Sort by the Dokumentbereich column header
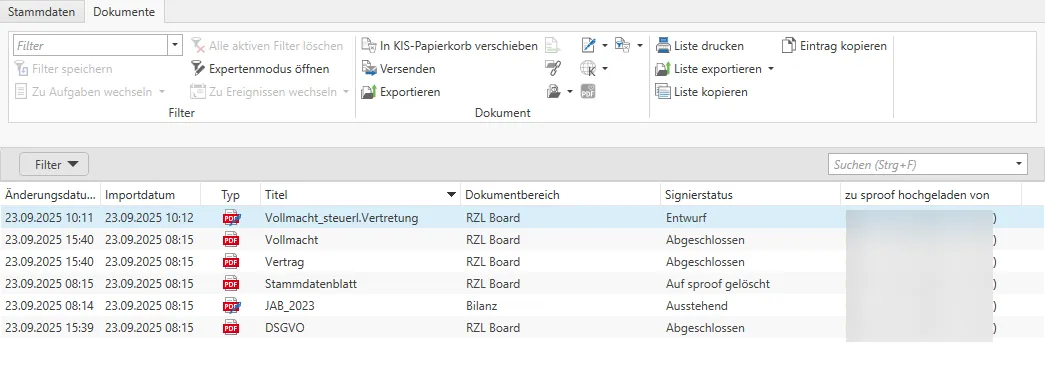 click(x=560, y=195)
